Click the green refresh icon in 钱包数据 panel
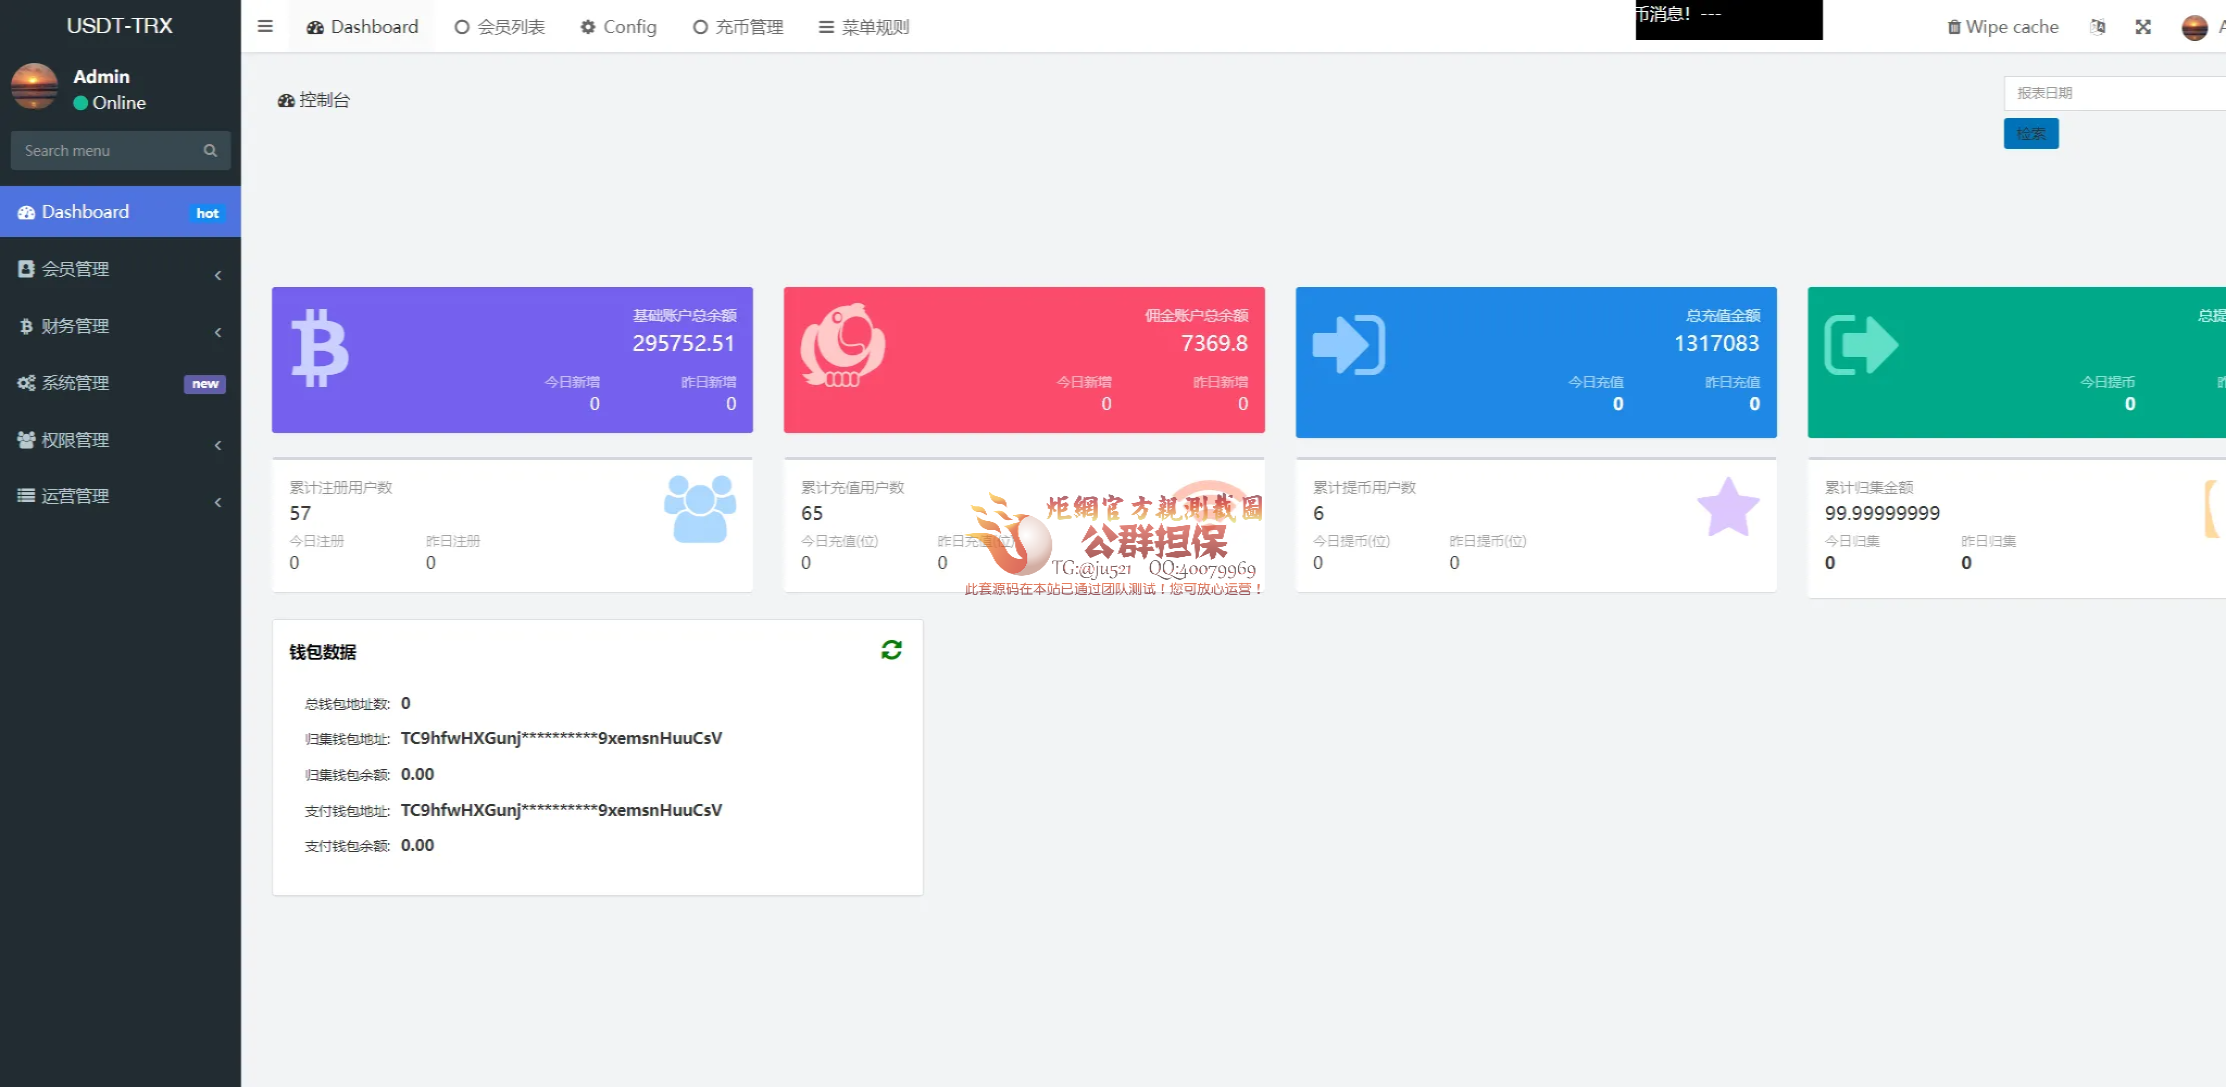 [891, 650]
